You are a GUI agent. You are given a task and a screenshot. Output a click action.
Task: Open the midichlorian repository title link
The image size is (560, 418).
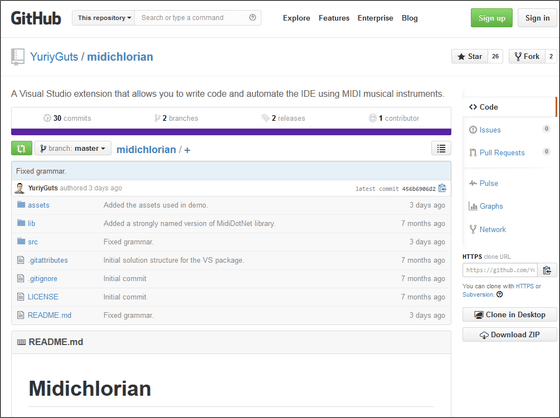(x=120, y=57)
